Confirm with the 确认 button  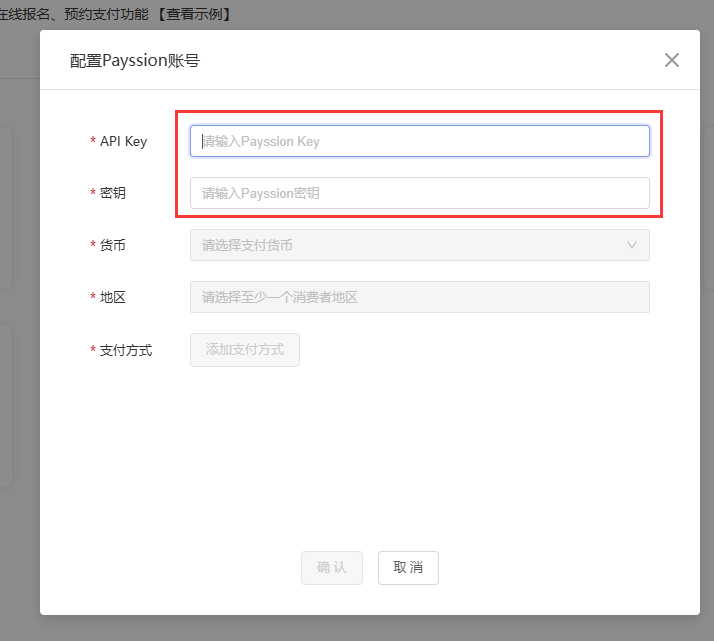click(x=332, y=567)
